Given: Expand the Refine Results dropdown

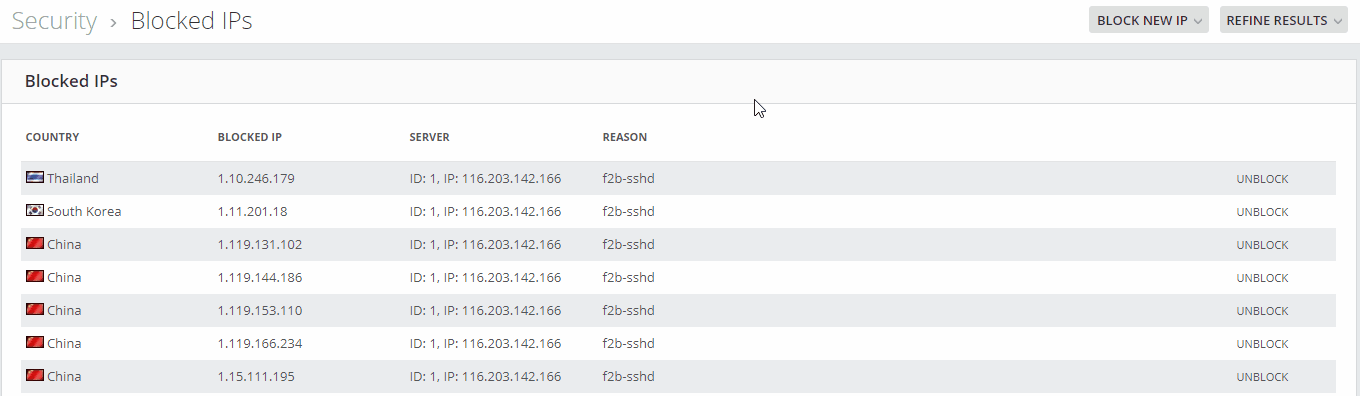Looking at the screenshot, I should [x=1284, y=20].
